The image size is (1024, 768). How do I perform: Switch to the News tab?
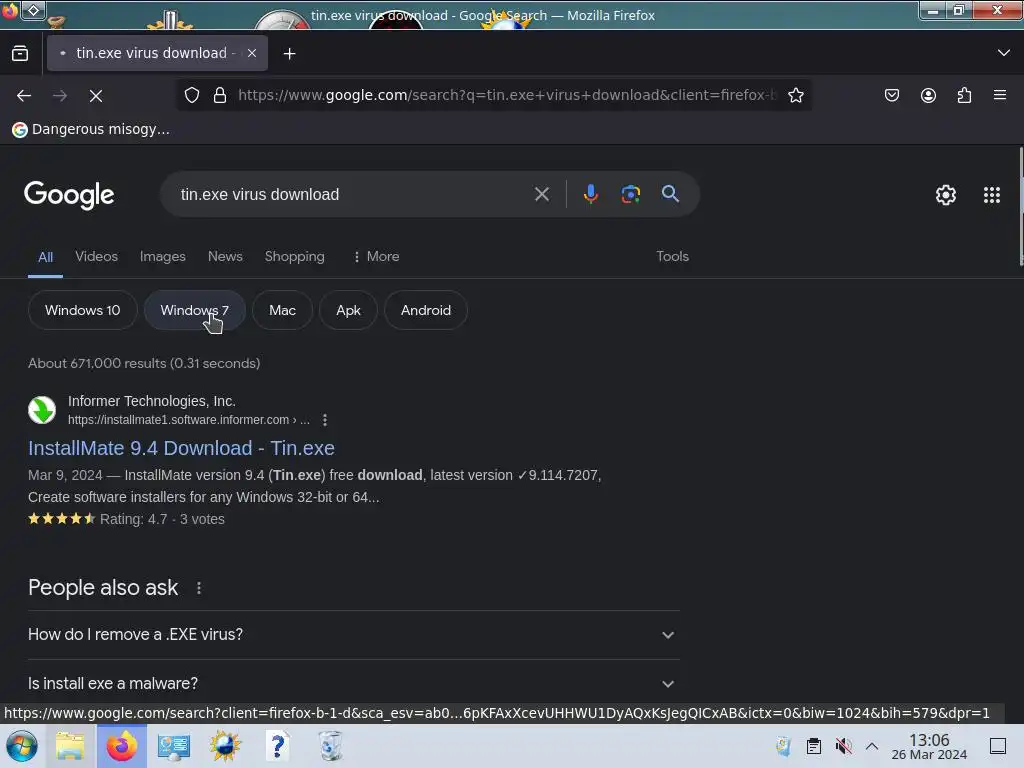point(225,257)
